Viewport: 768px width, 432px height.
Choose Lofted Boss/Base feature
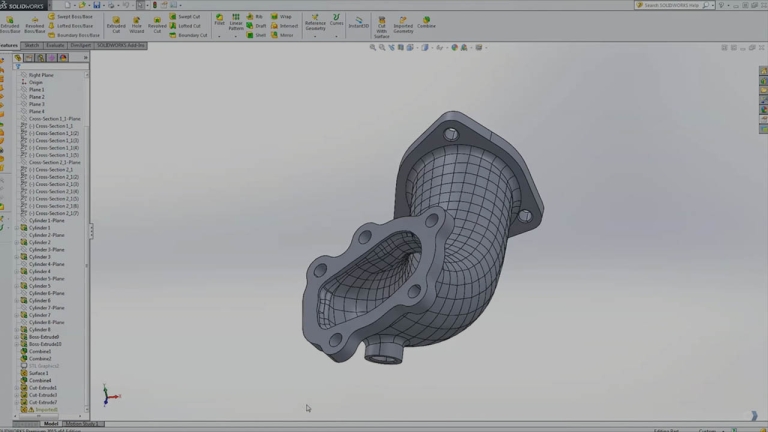pos(70,26)
